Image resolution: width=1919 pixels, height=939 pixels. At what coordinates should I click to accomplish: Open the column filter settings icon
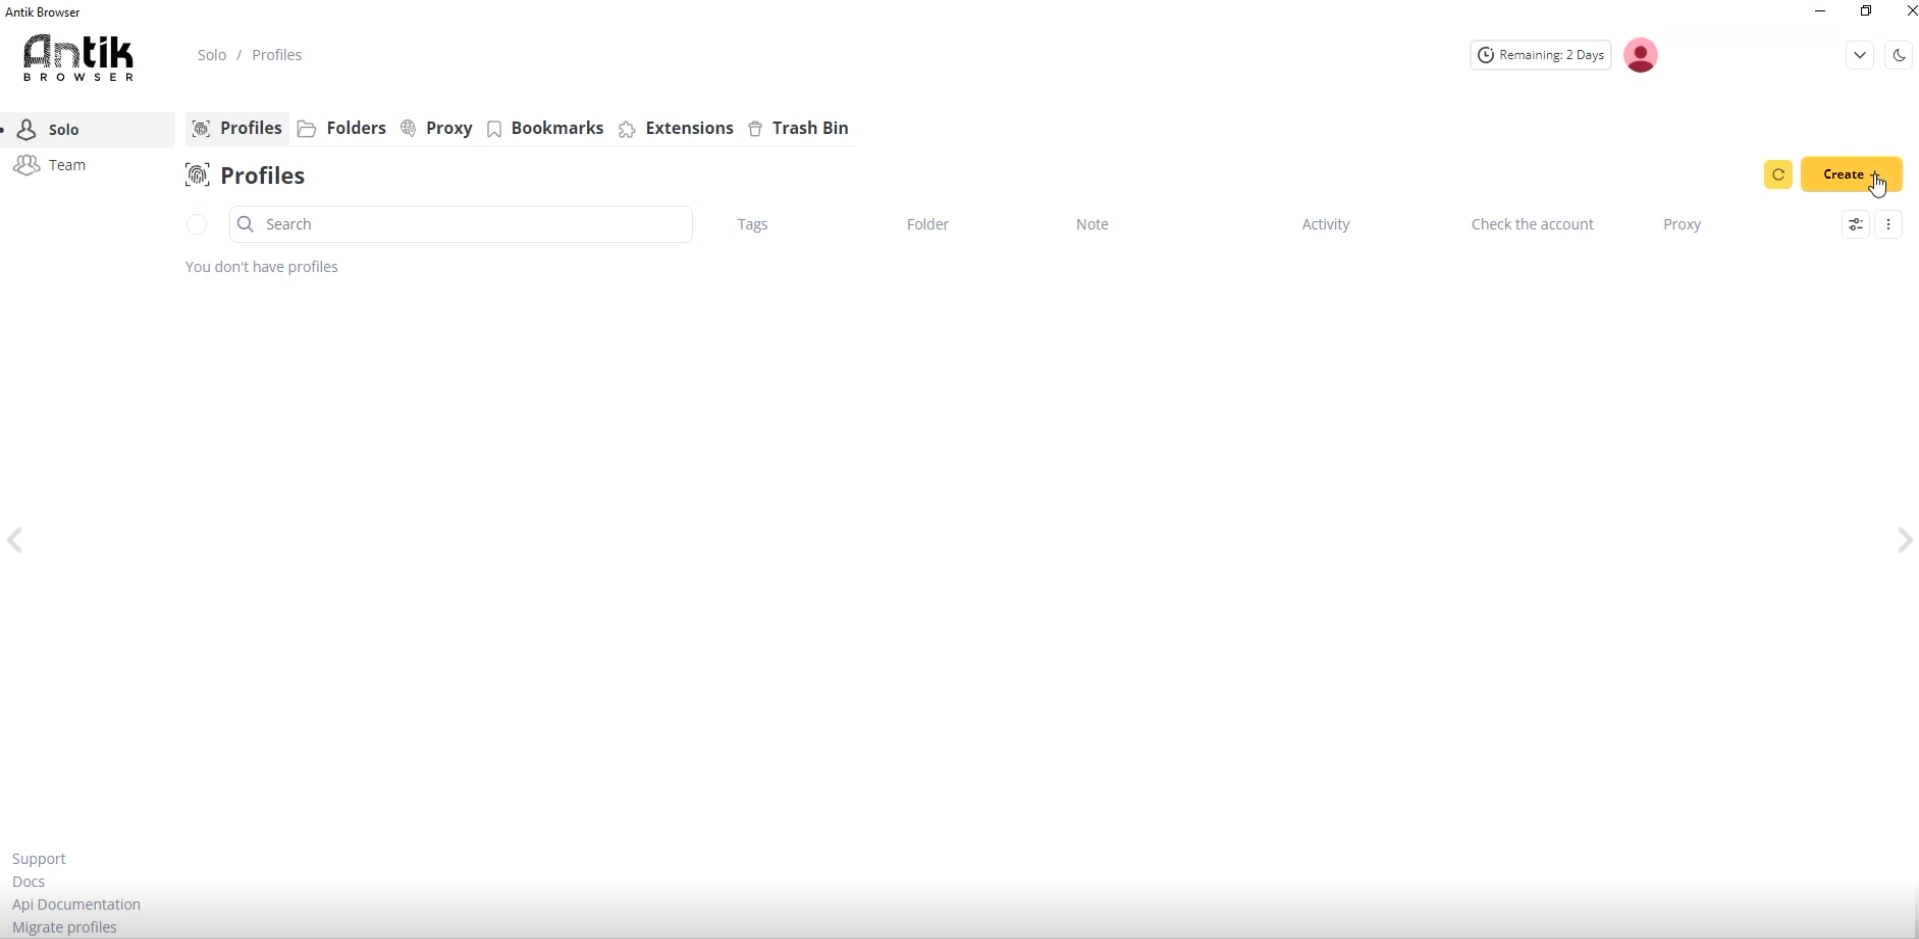coord(1855,225)
